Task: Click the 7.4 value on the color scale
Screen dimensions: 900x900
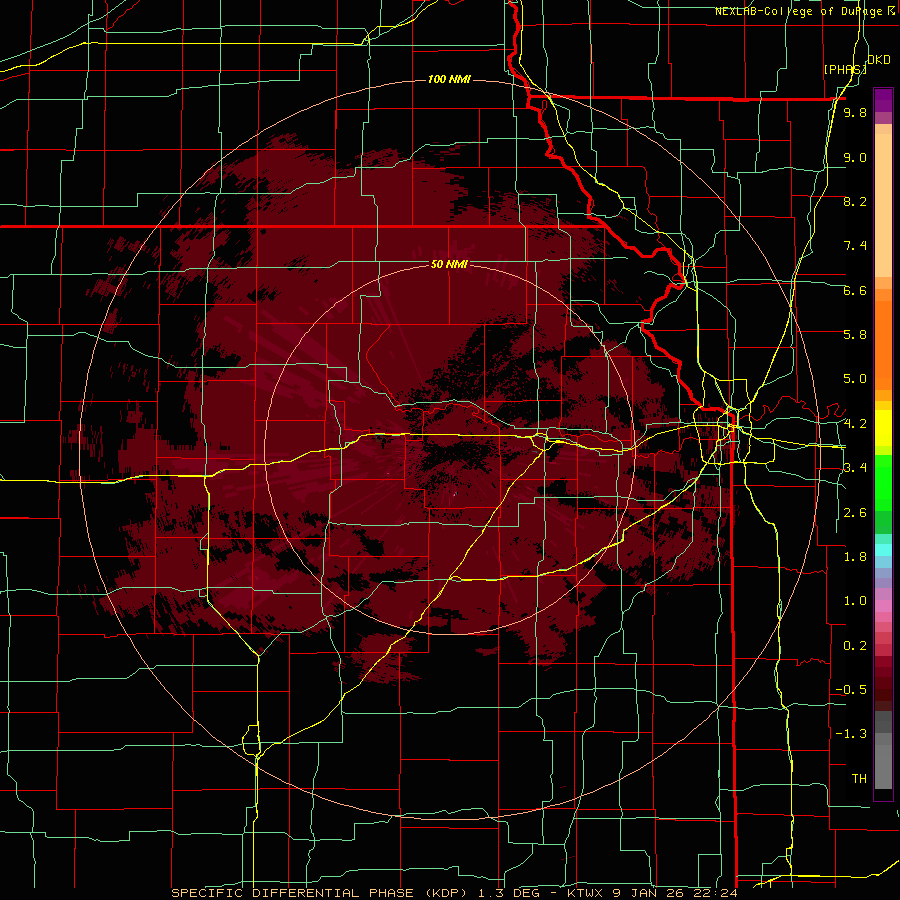Action: (855, 246)
